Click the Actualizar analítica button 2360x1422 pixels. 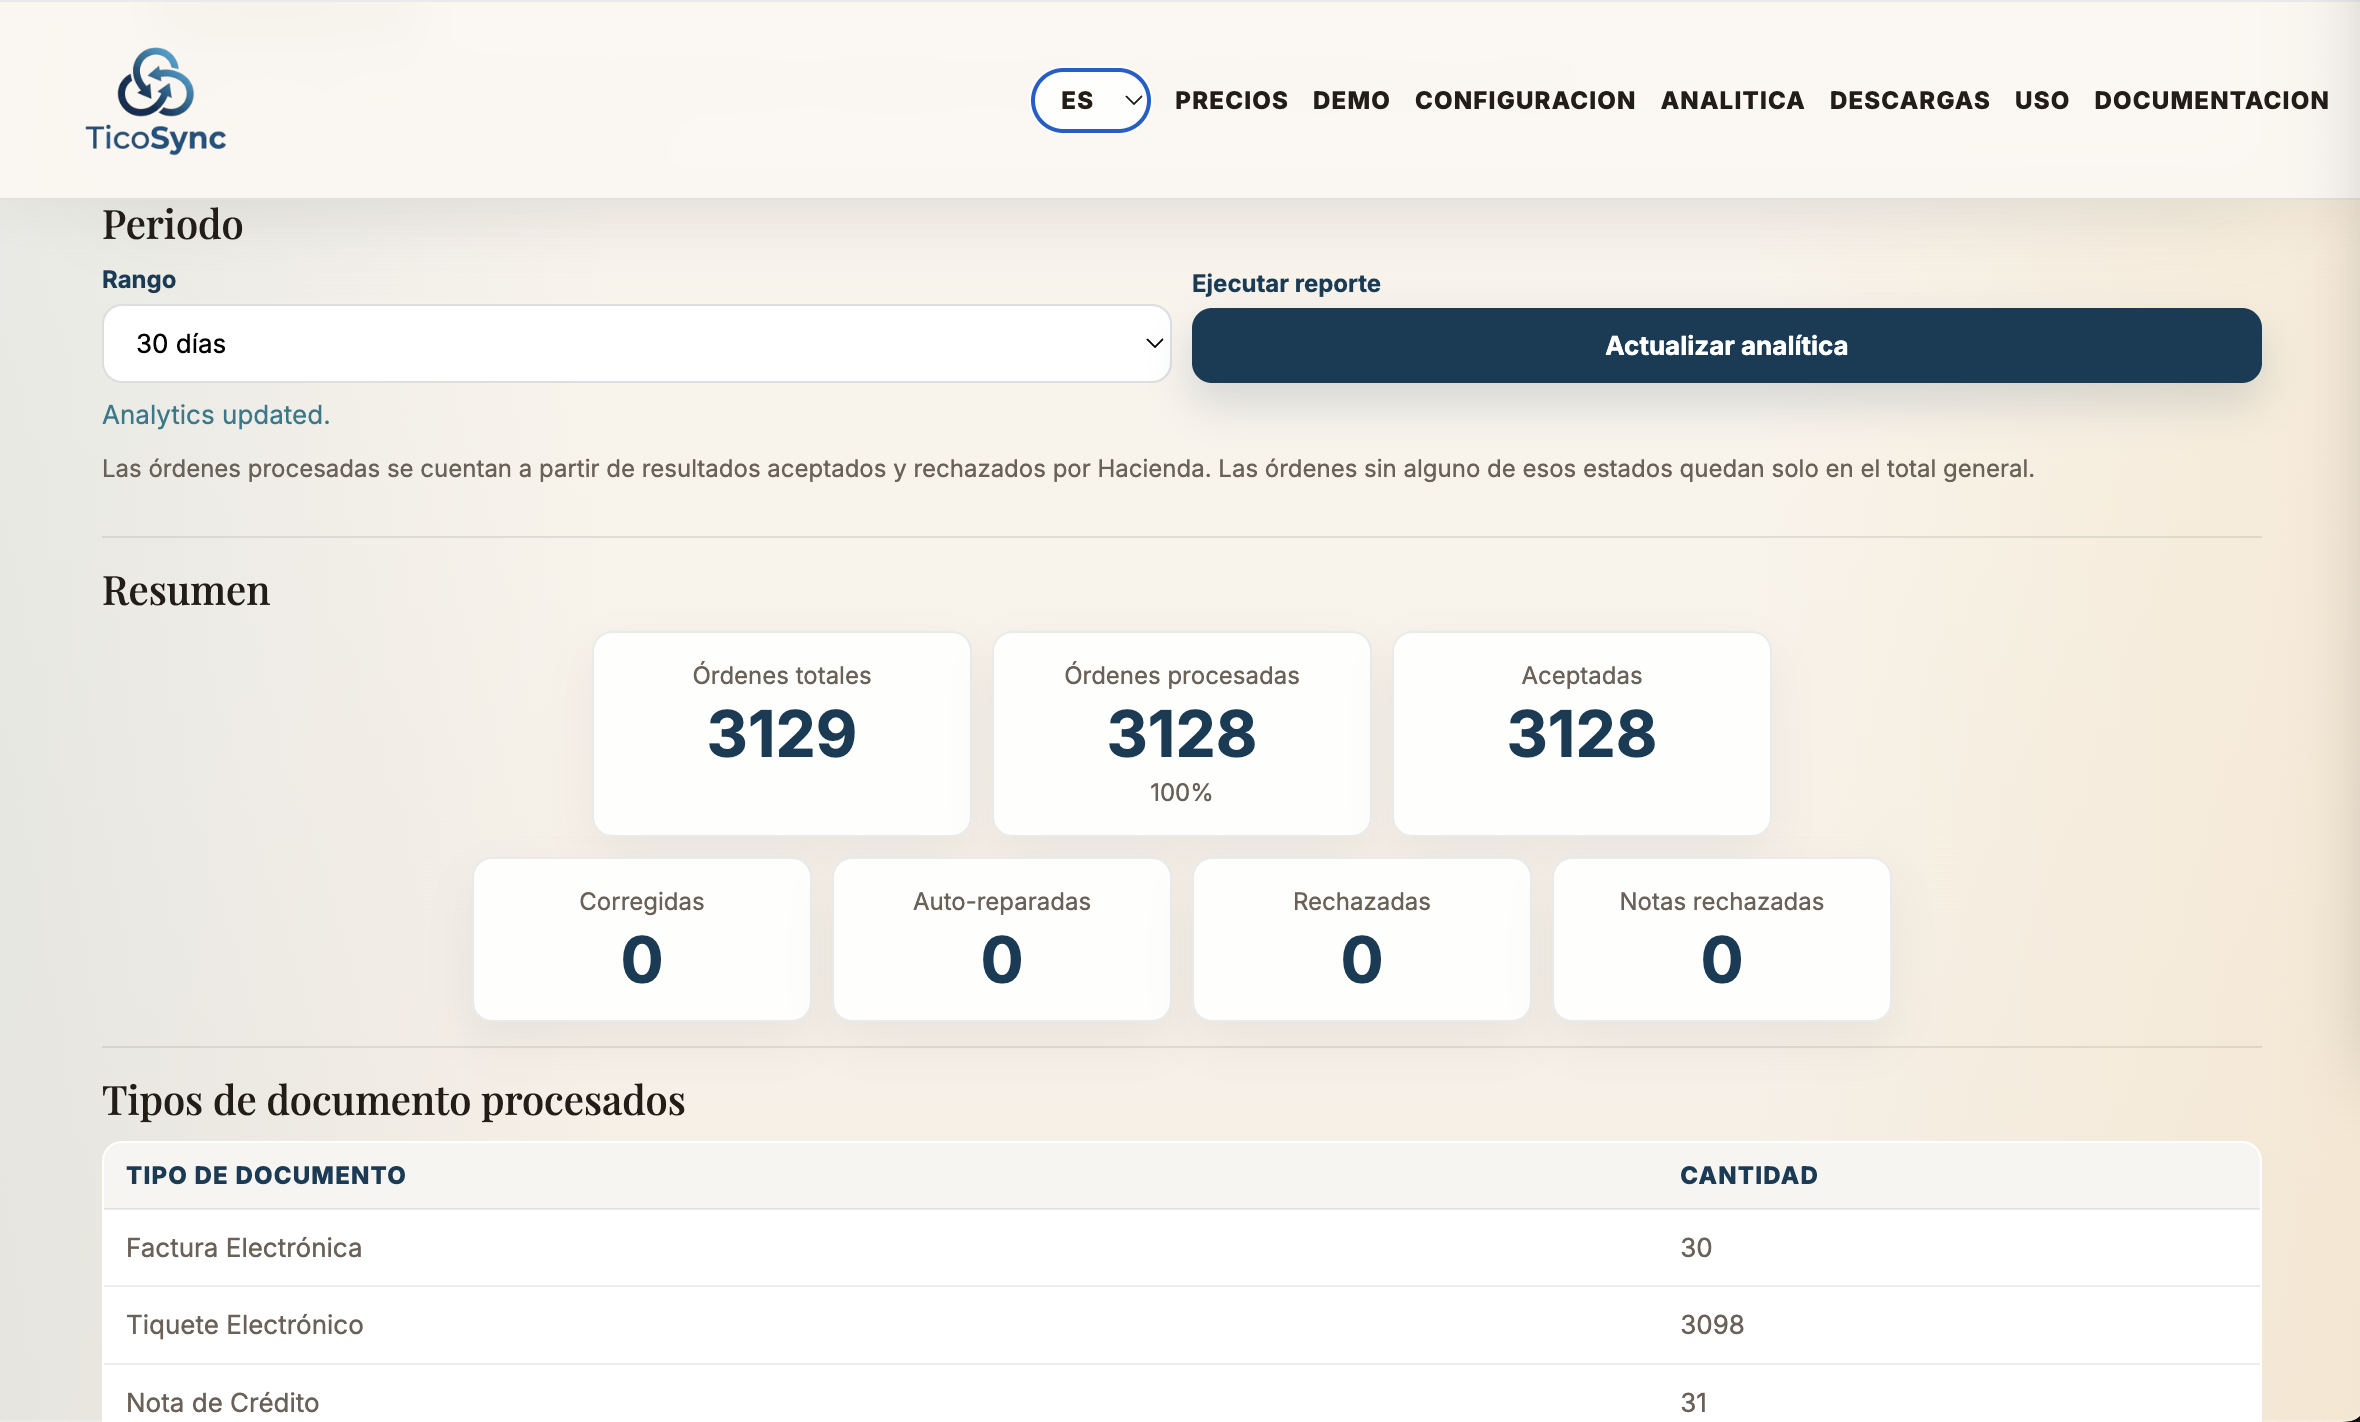(x=1726, y=345)
